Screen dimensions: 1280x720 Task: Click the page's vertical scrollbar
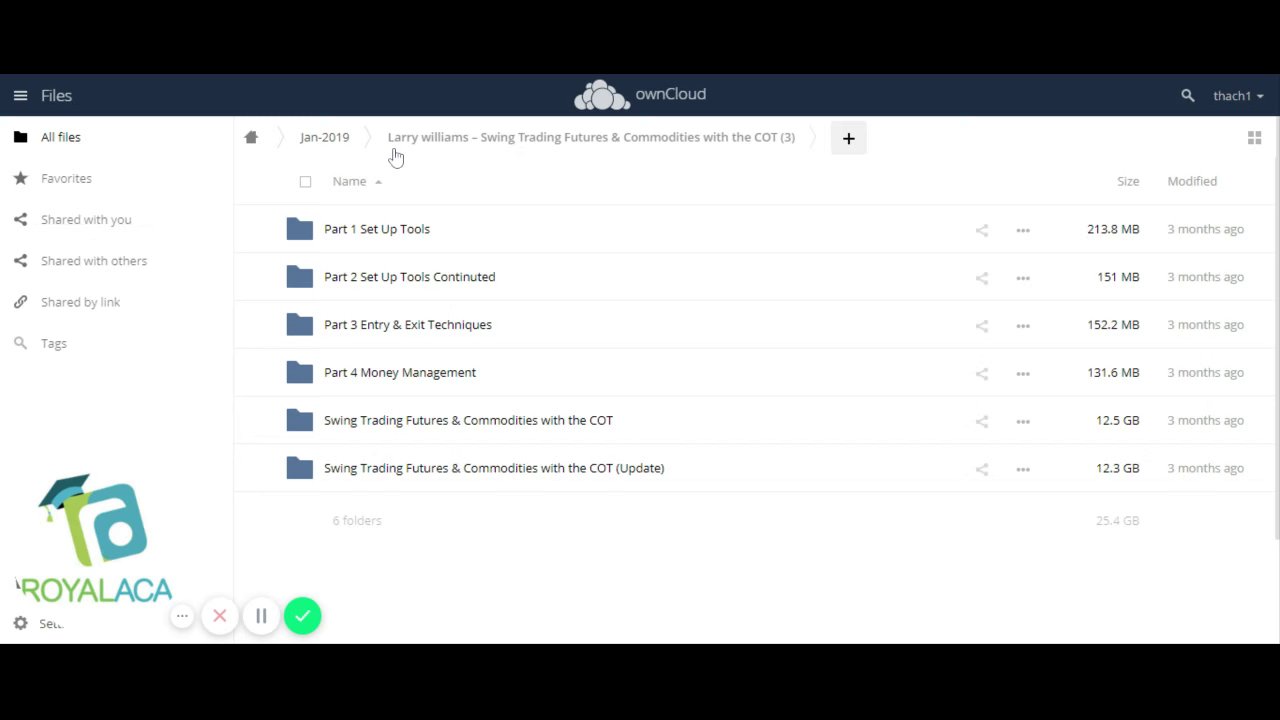[x=1277, y=330]
